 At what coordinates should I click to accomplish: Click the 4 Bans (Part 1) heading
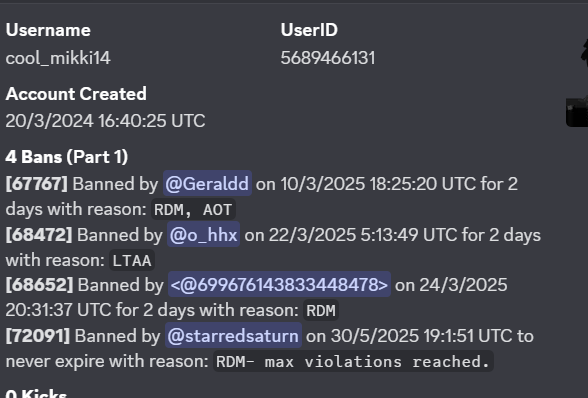point(67,157)
